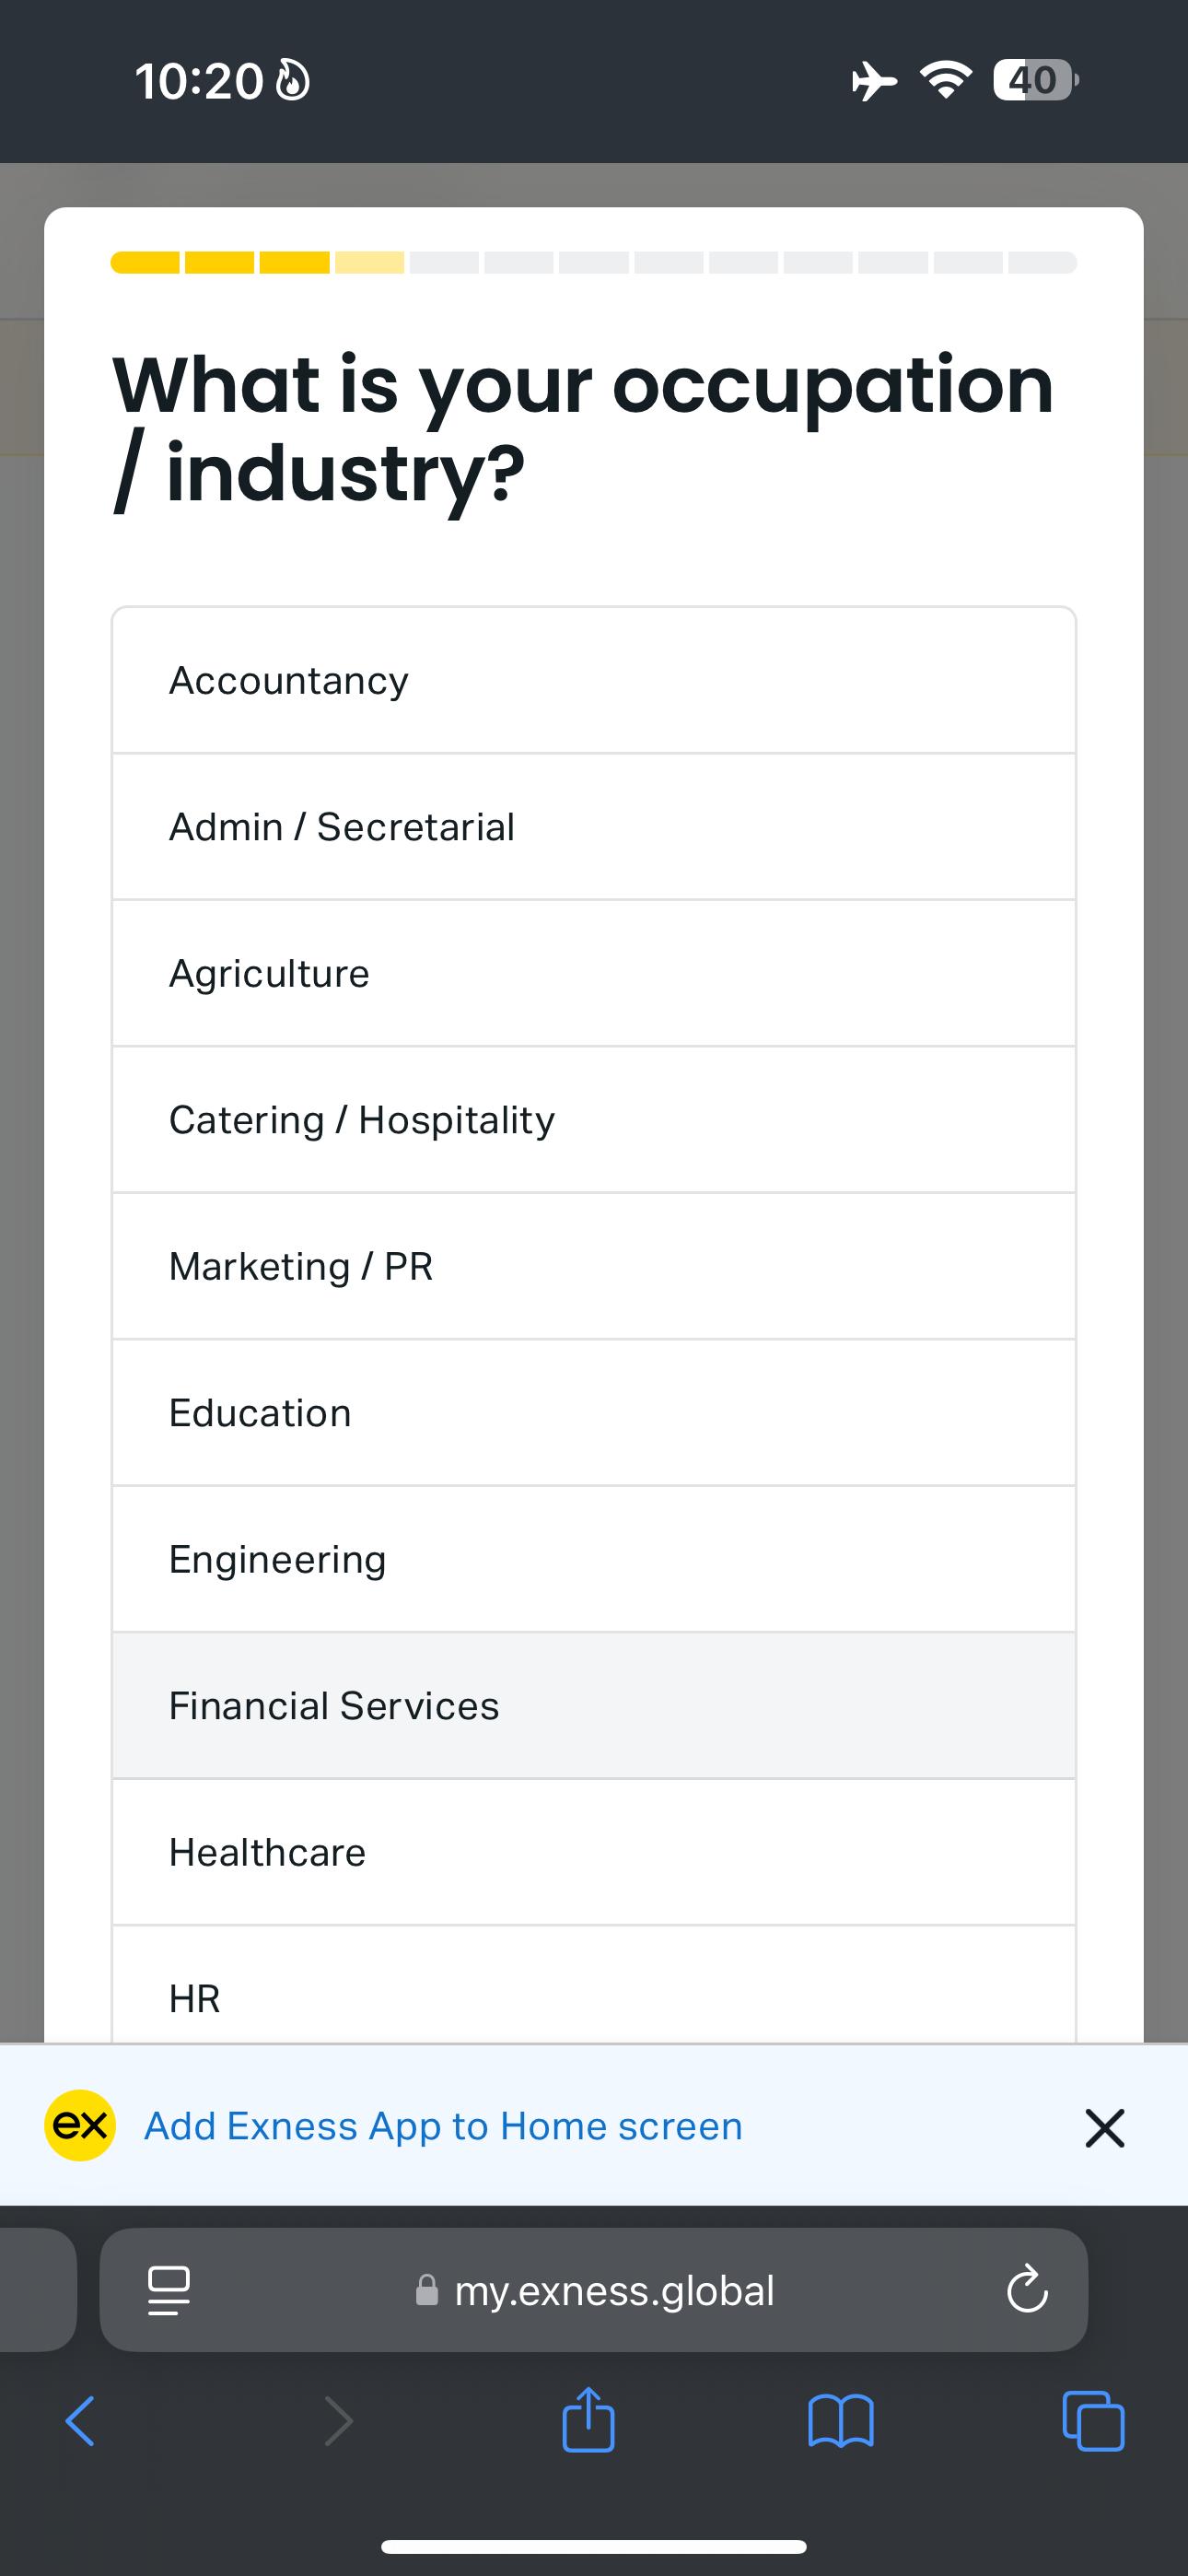The image size is (1188, 2576).
Task: Select the Education option
Action: point(594,1413)
